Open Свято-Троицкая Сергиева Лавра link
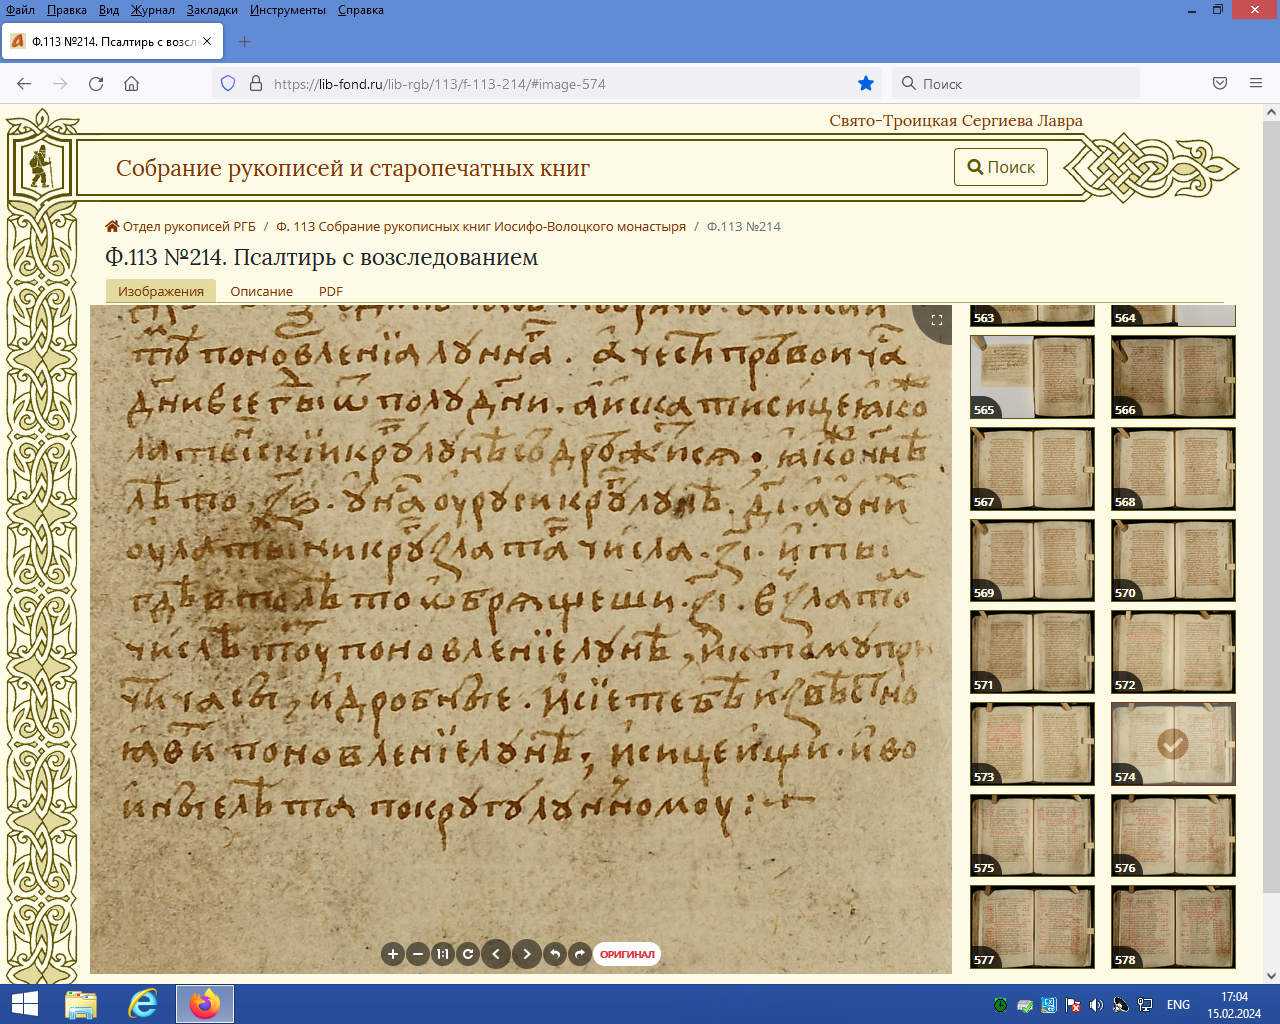 point(956,121)
